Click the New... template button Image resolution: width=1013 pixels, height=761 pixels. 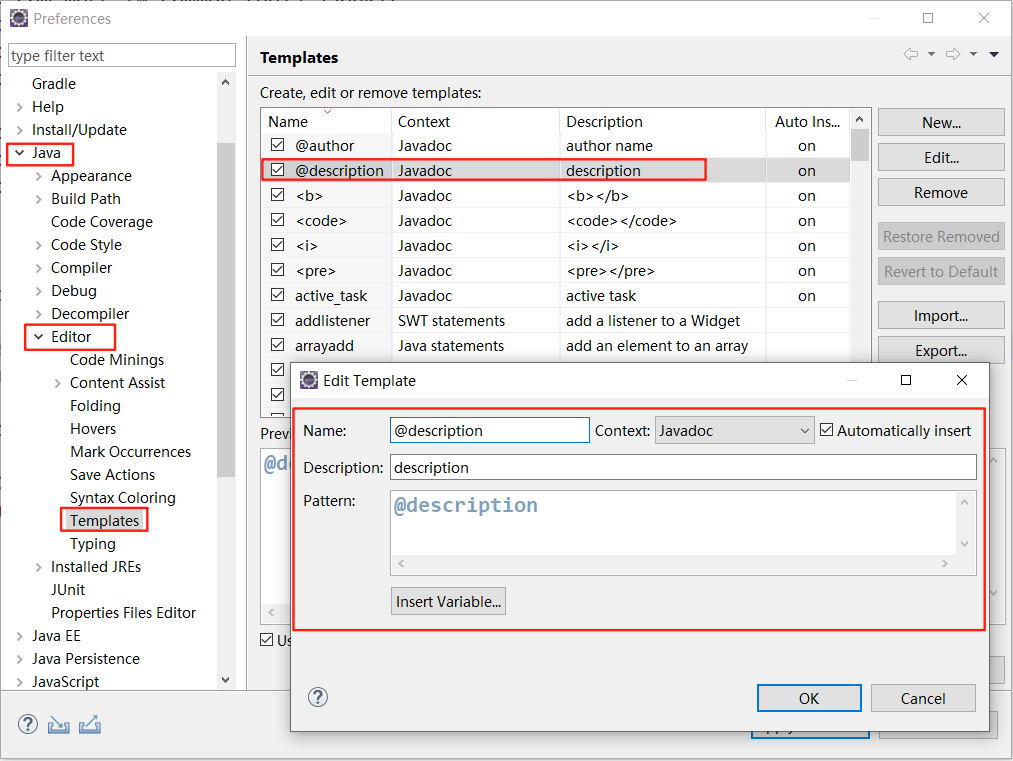(x=941, y=122)
